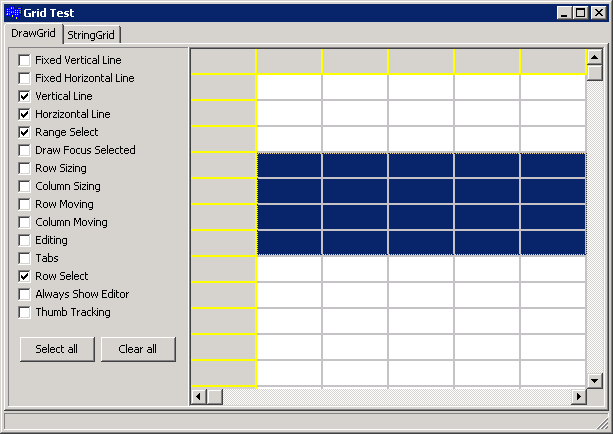Click the Grid Test title bar icon
This screenshot has width=613, height=434.
click(13, 13)
